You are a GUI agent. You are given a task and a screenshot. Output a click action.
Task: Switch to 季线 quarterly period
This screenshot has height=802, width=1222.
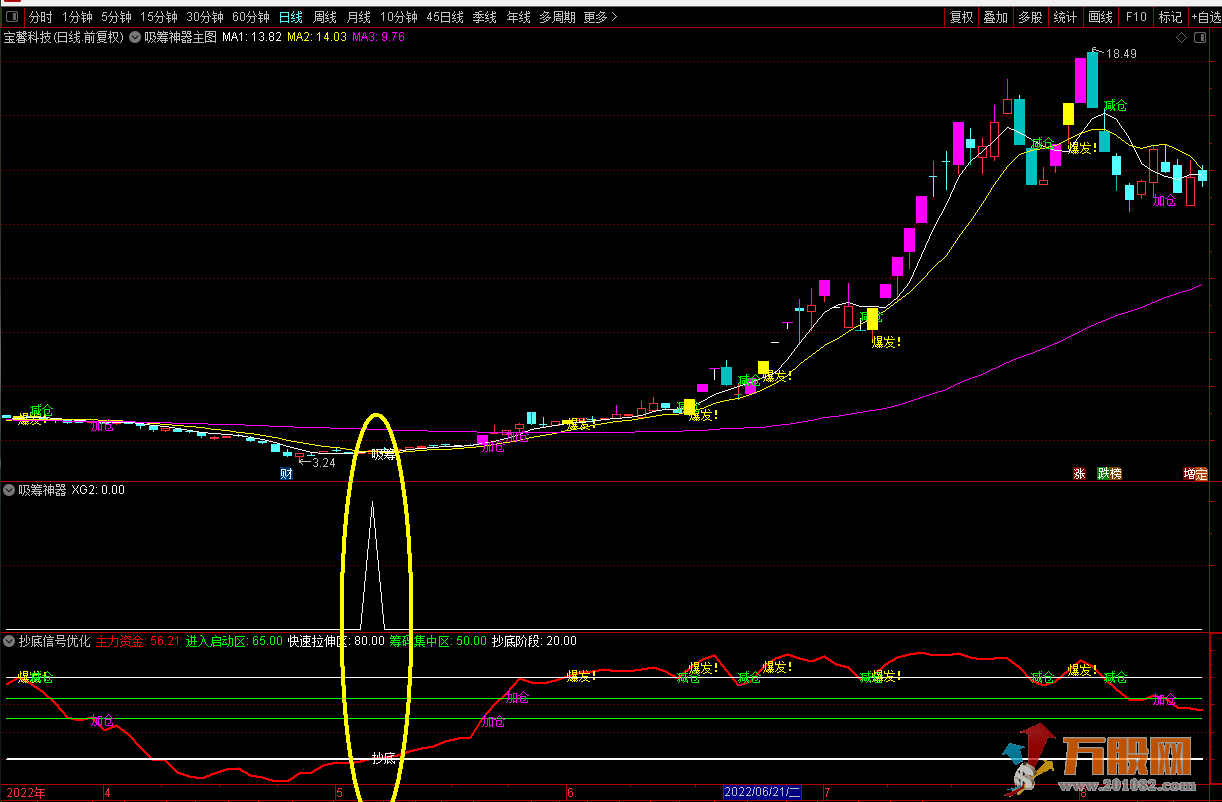point(485,17)
